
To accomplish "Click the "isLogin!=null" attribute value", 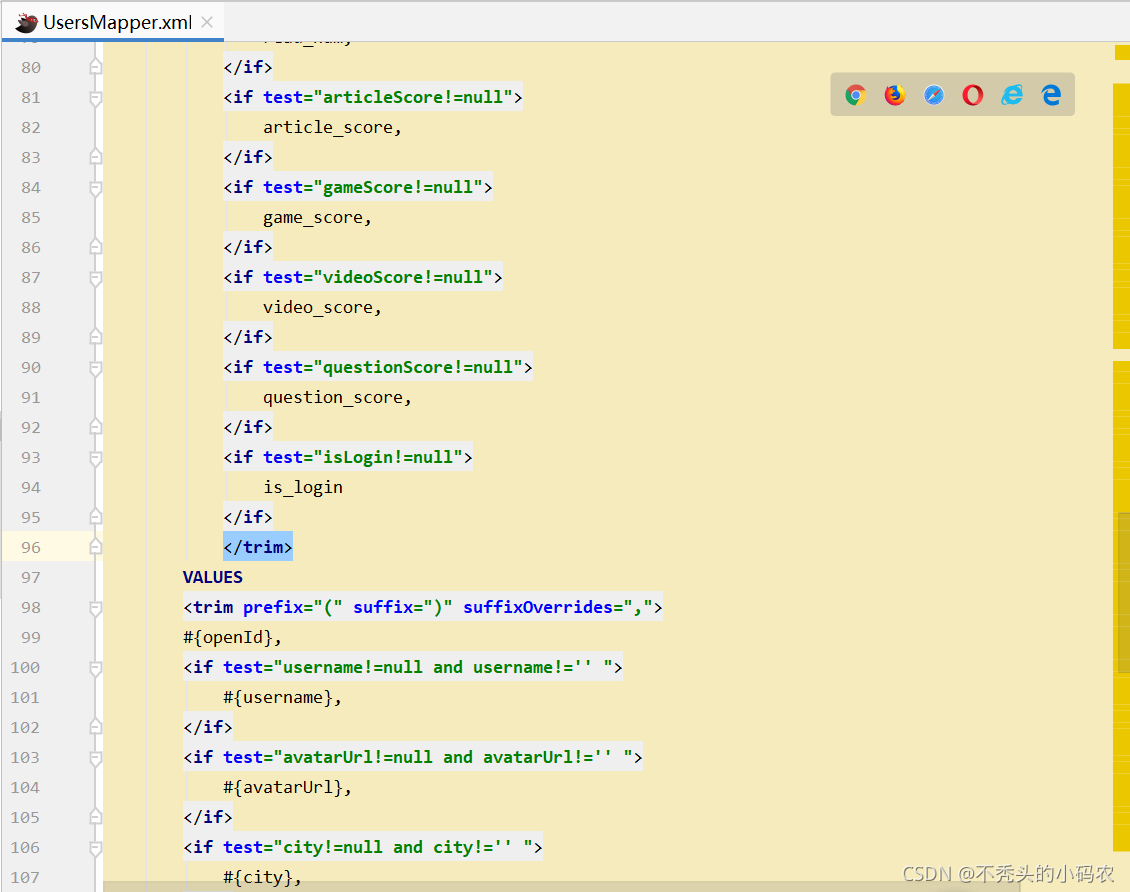I will (x=388, y=458).
